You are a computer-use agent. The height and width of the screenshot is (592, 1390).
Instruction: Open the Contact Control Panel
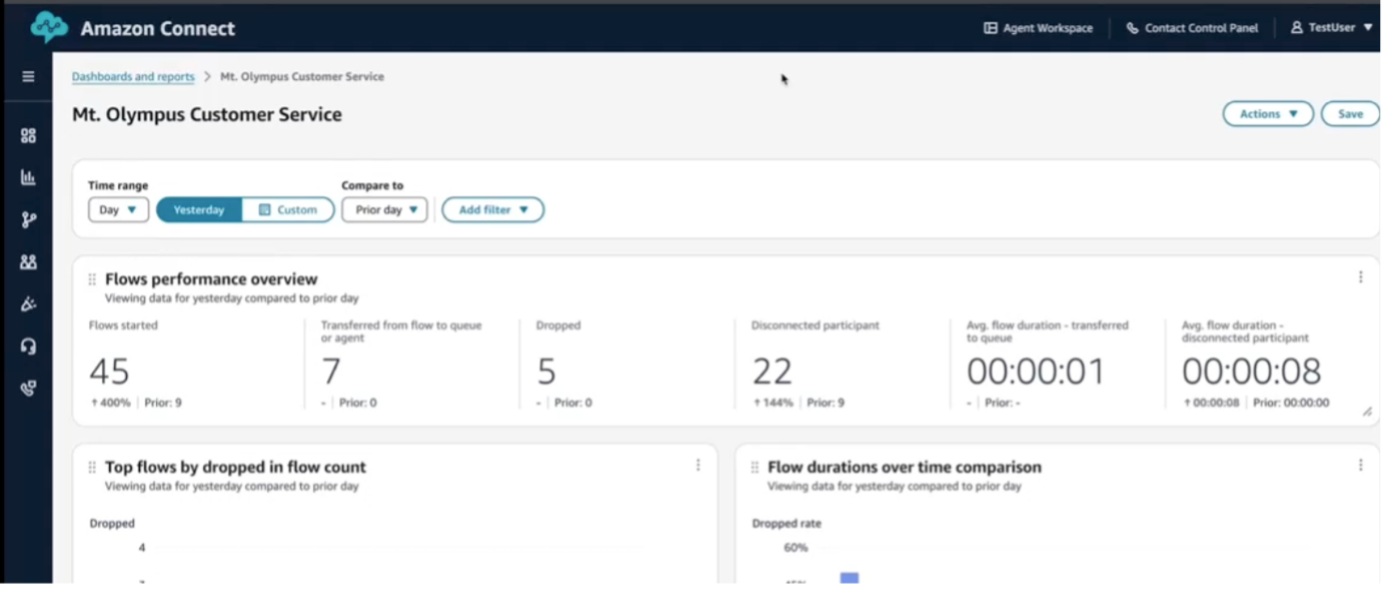click(1192, 28)
